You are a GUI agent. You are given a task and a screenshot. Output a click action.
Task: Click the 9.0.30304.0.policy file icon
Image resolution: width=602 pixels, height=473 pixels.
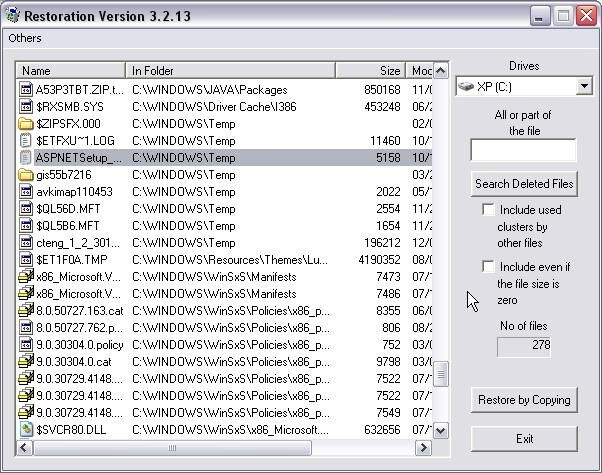point(27,345)
